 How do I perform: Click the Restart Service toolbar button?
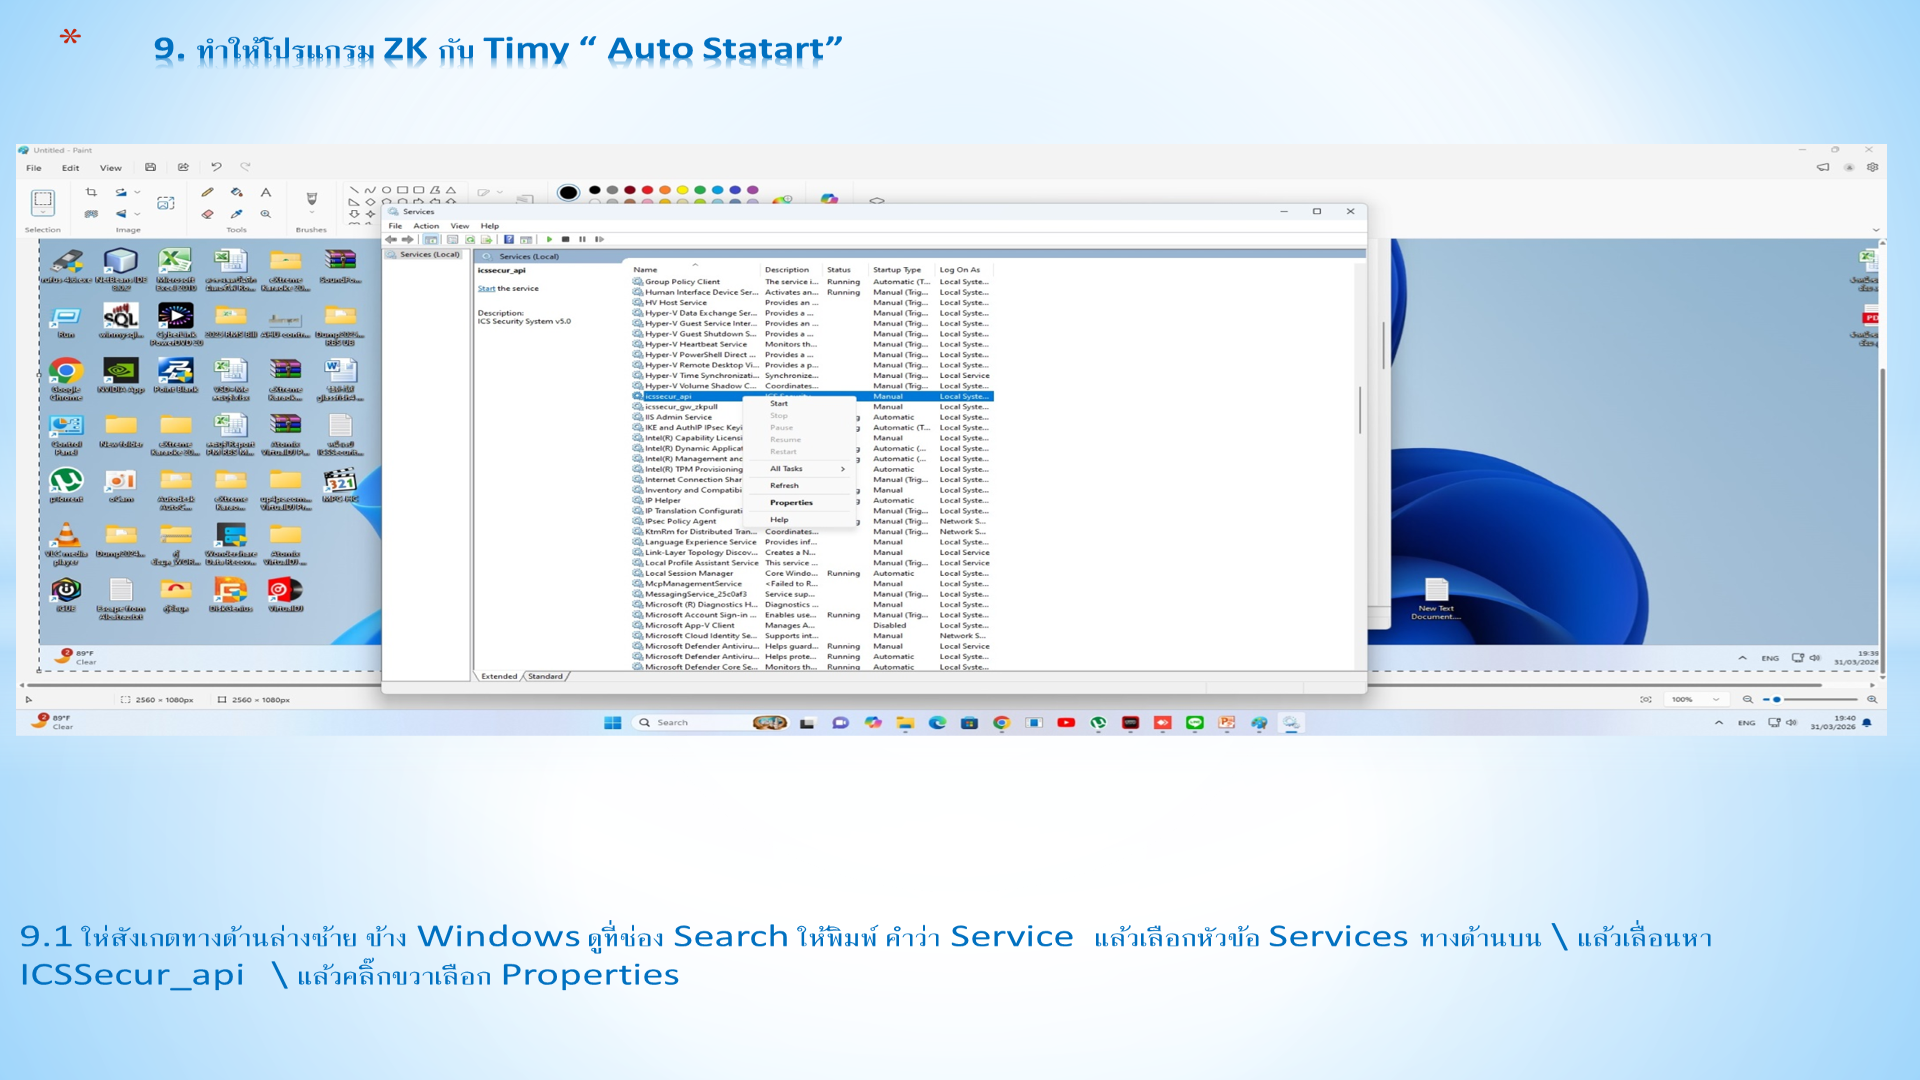point(599,240)
